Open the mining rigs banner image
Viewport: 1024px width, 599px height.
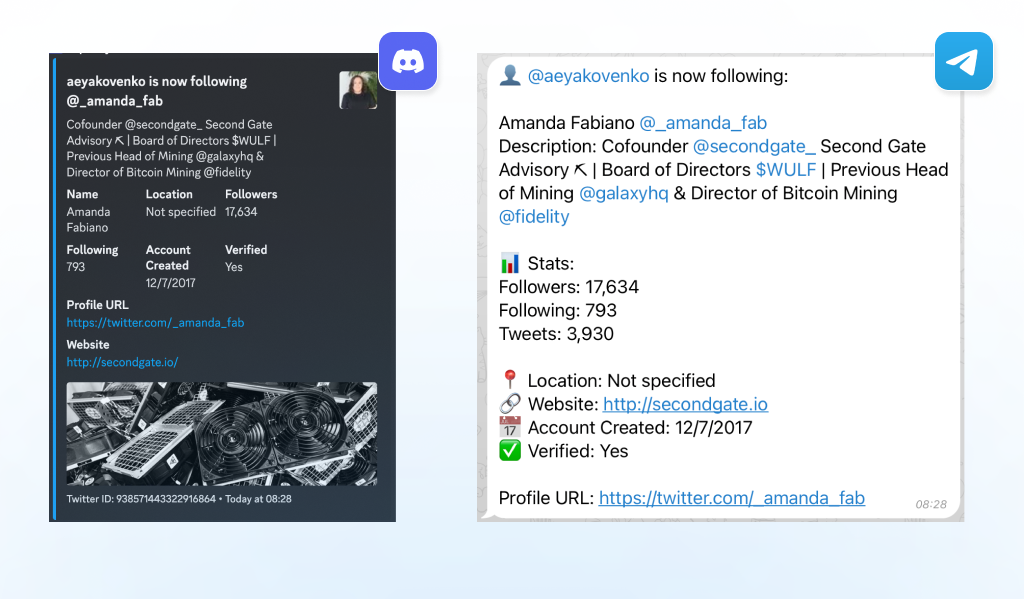pos(221,434)
